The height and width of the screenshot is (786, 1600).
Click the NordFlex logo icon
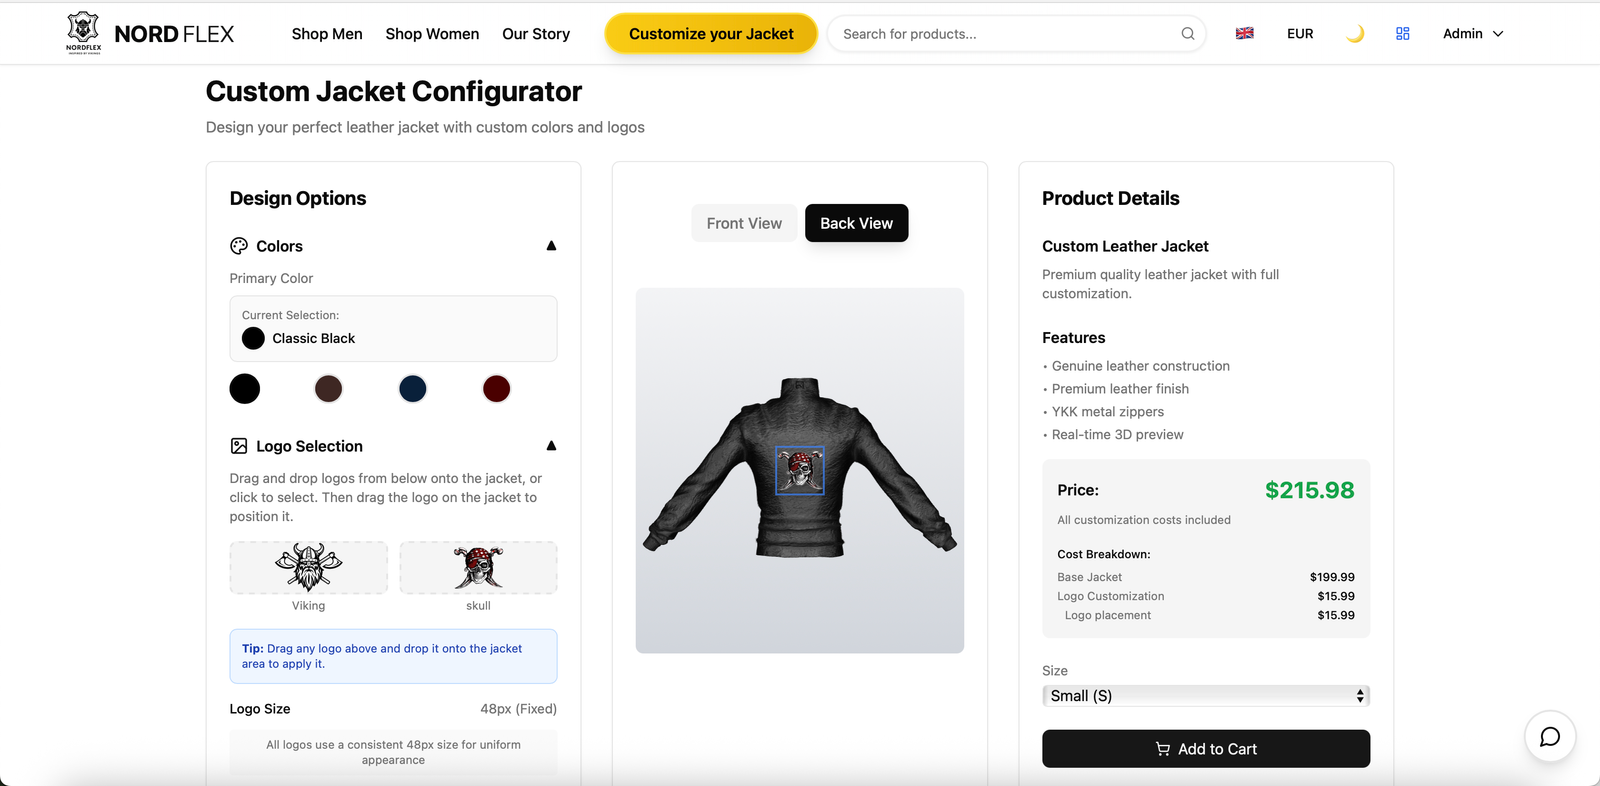pos(84,33)
